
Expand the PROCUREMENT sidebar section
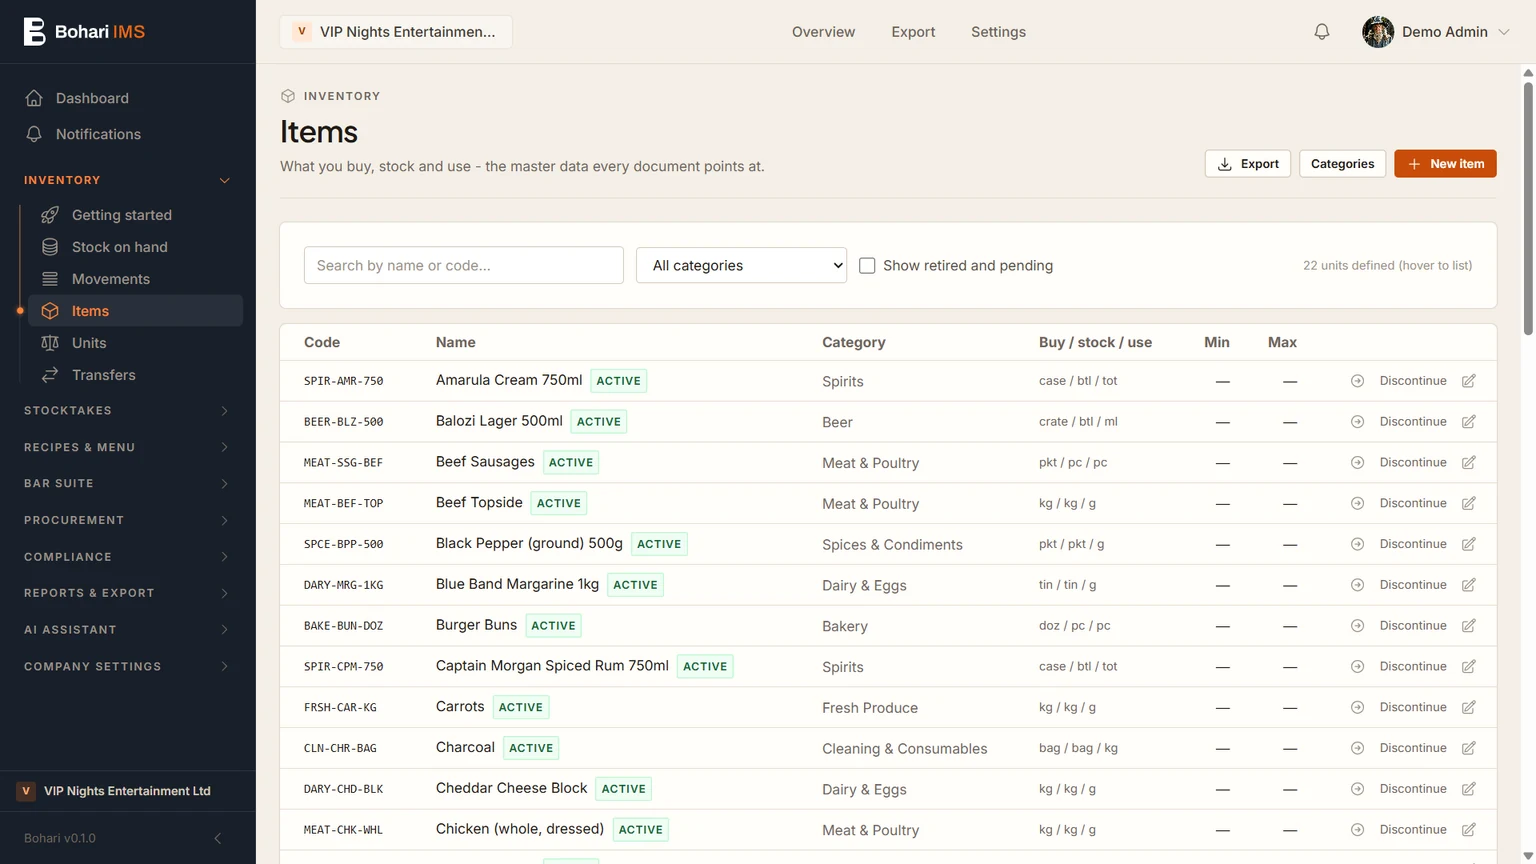coord(128,521)
